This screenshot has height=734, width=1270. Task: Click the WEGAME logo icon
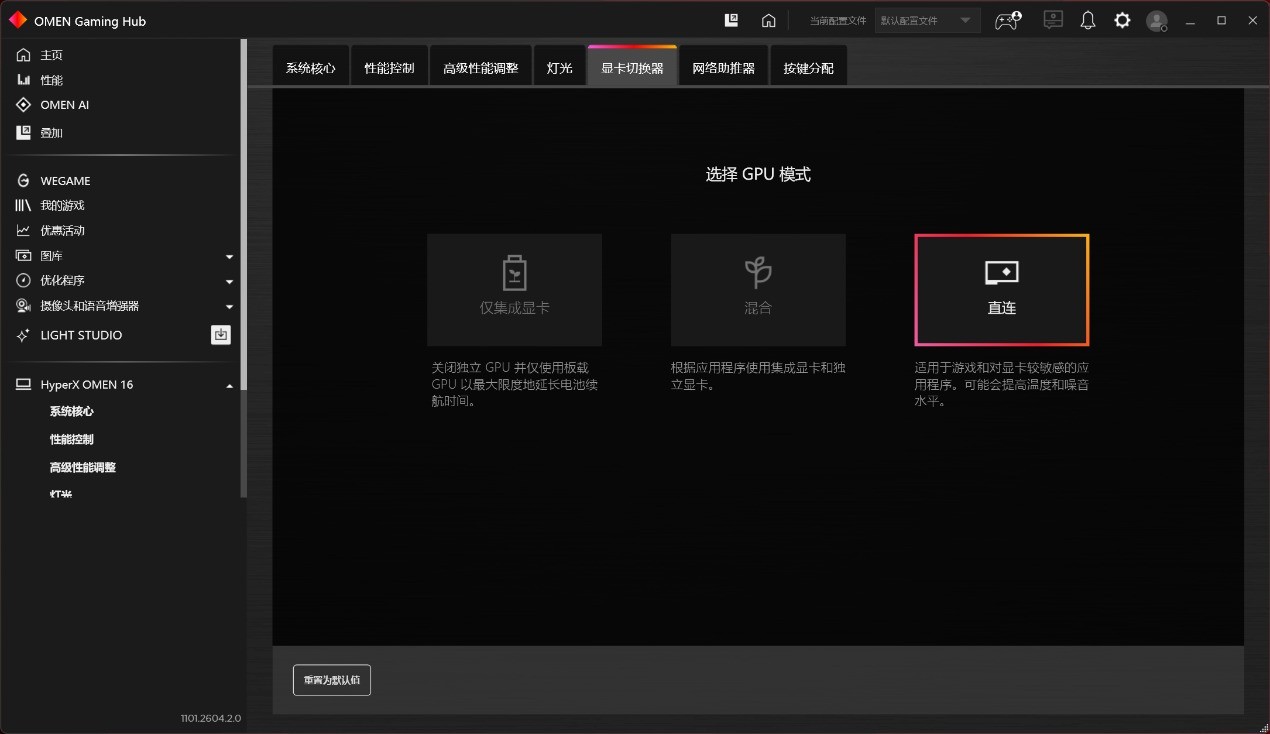click(x=24, y=181)
